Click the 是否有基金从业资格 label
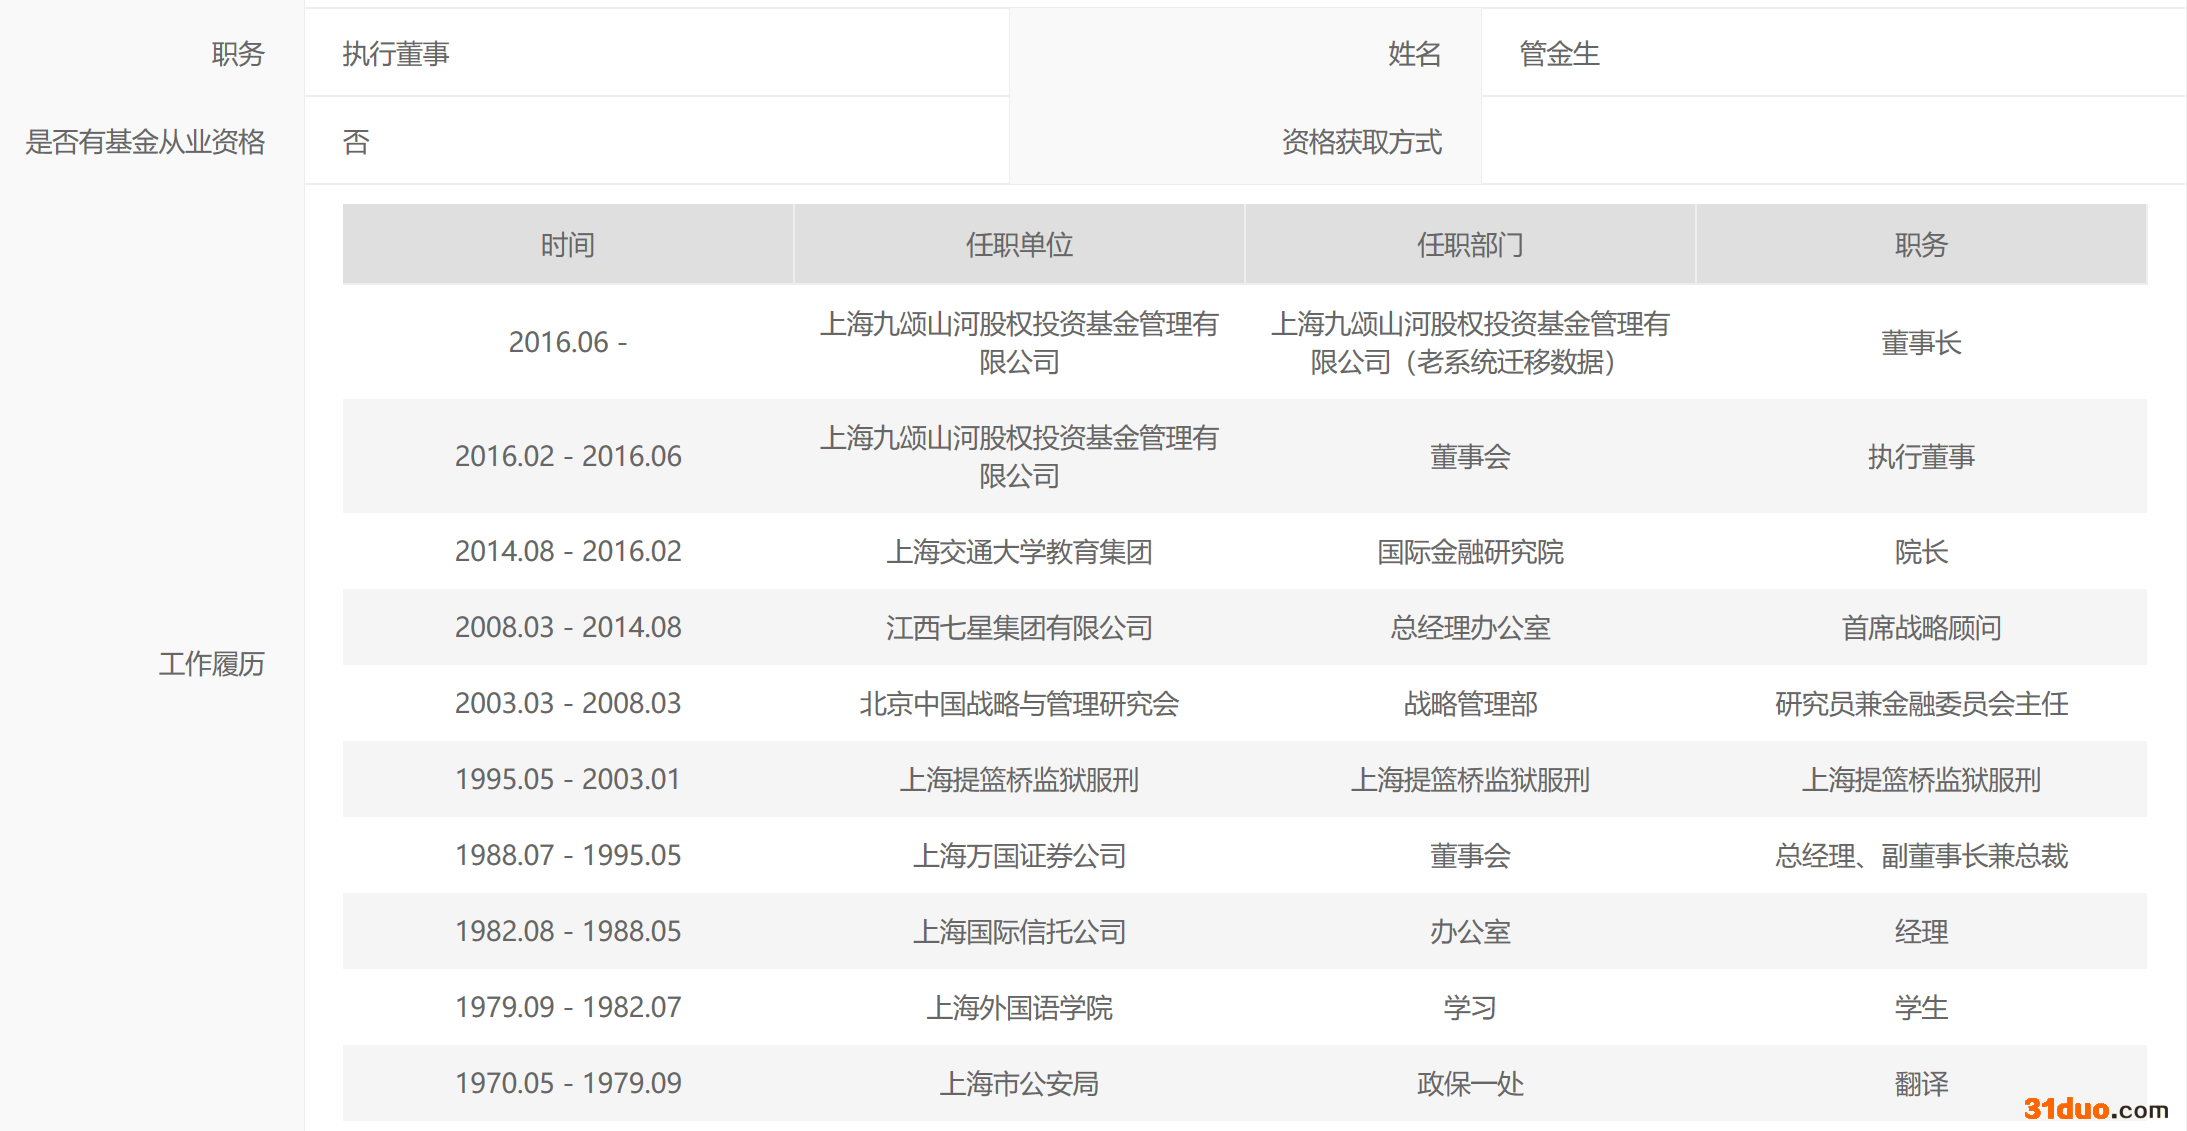Viewport: 2187px width, 1131px height. [145, 142]
